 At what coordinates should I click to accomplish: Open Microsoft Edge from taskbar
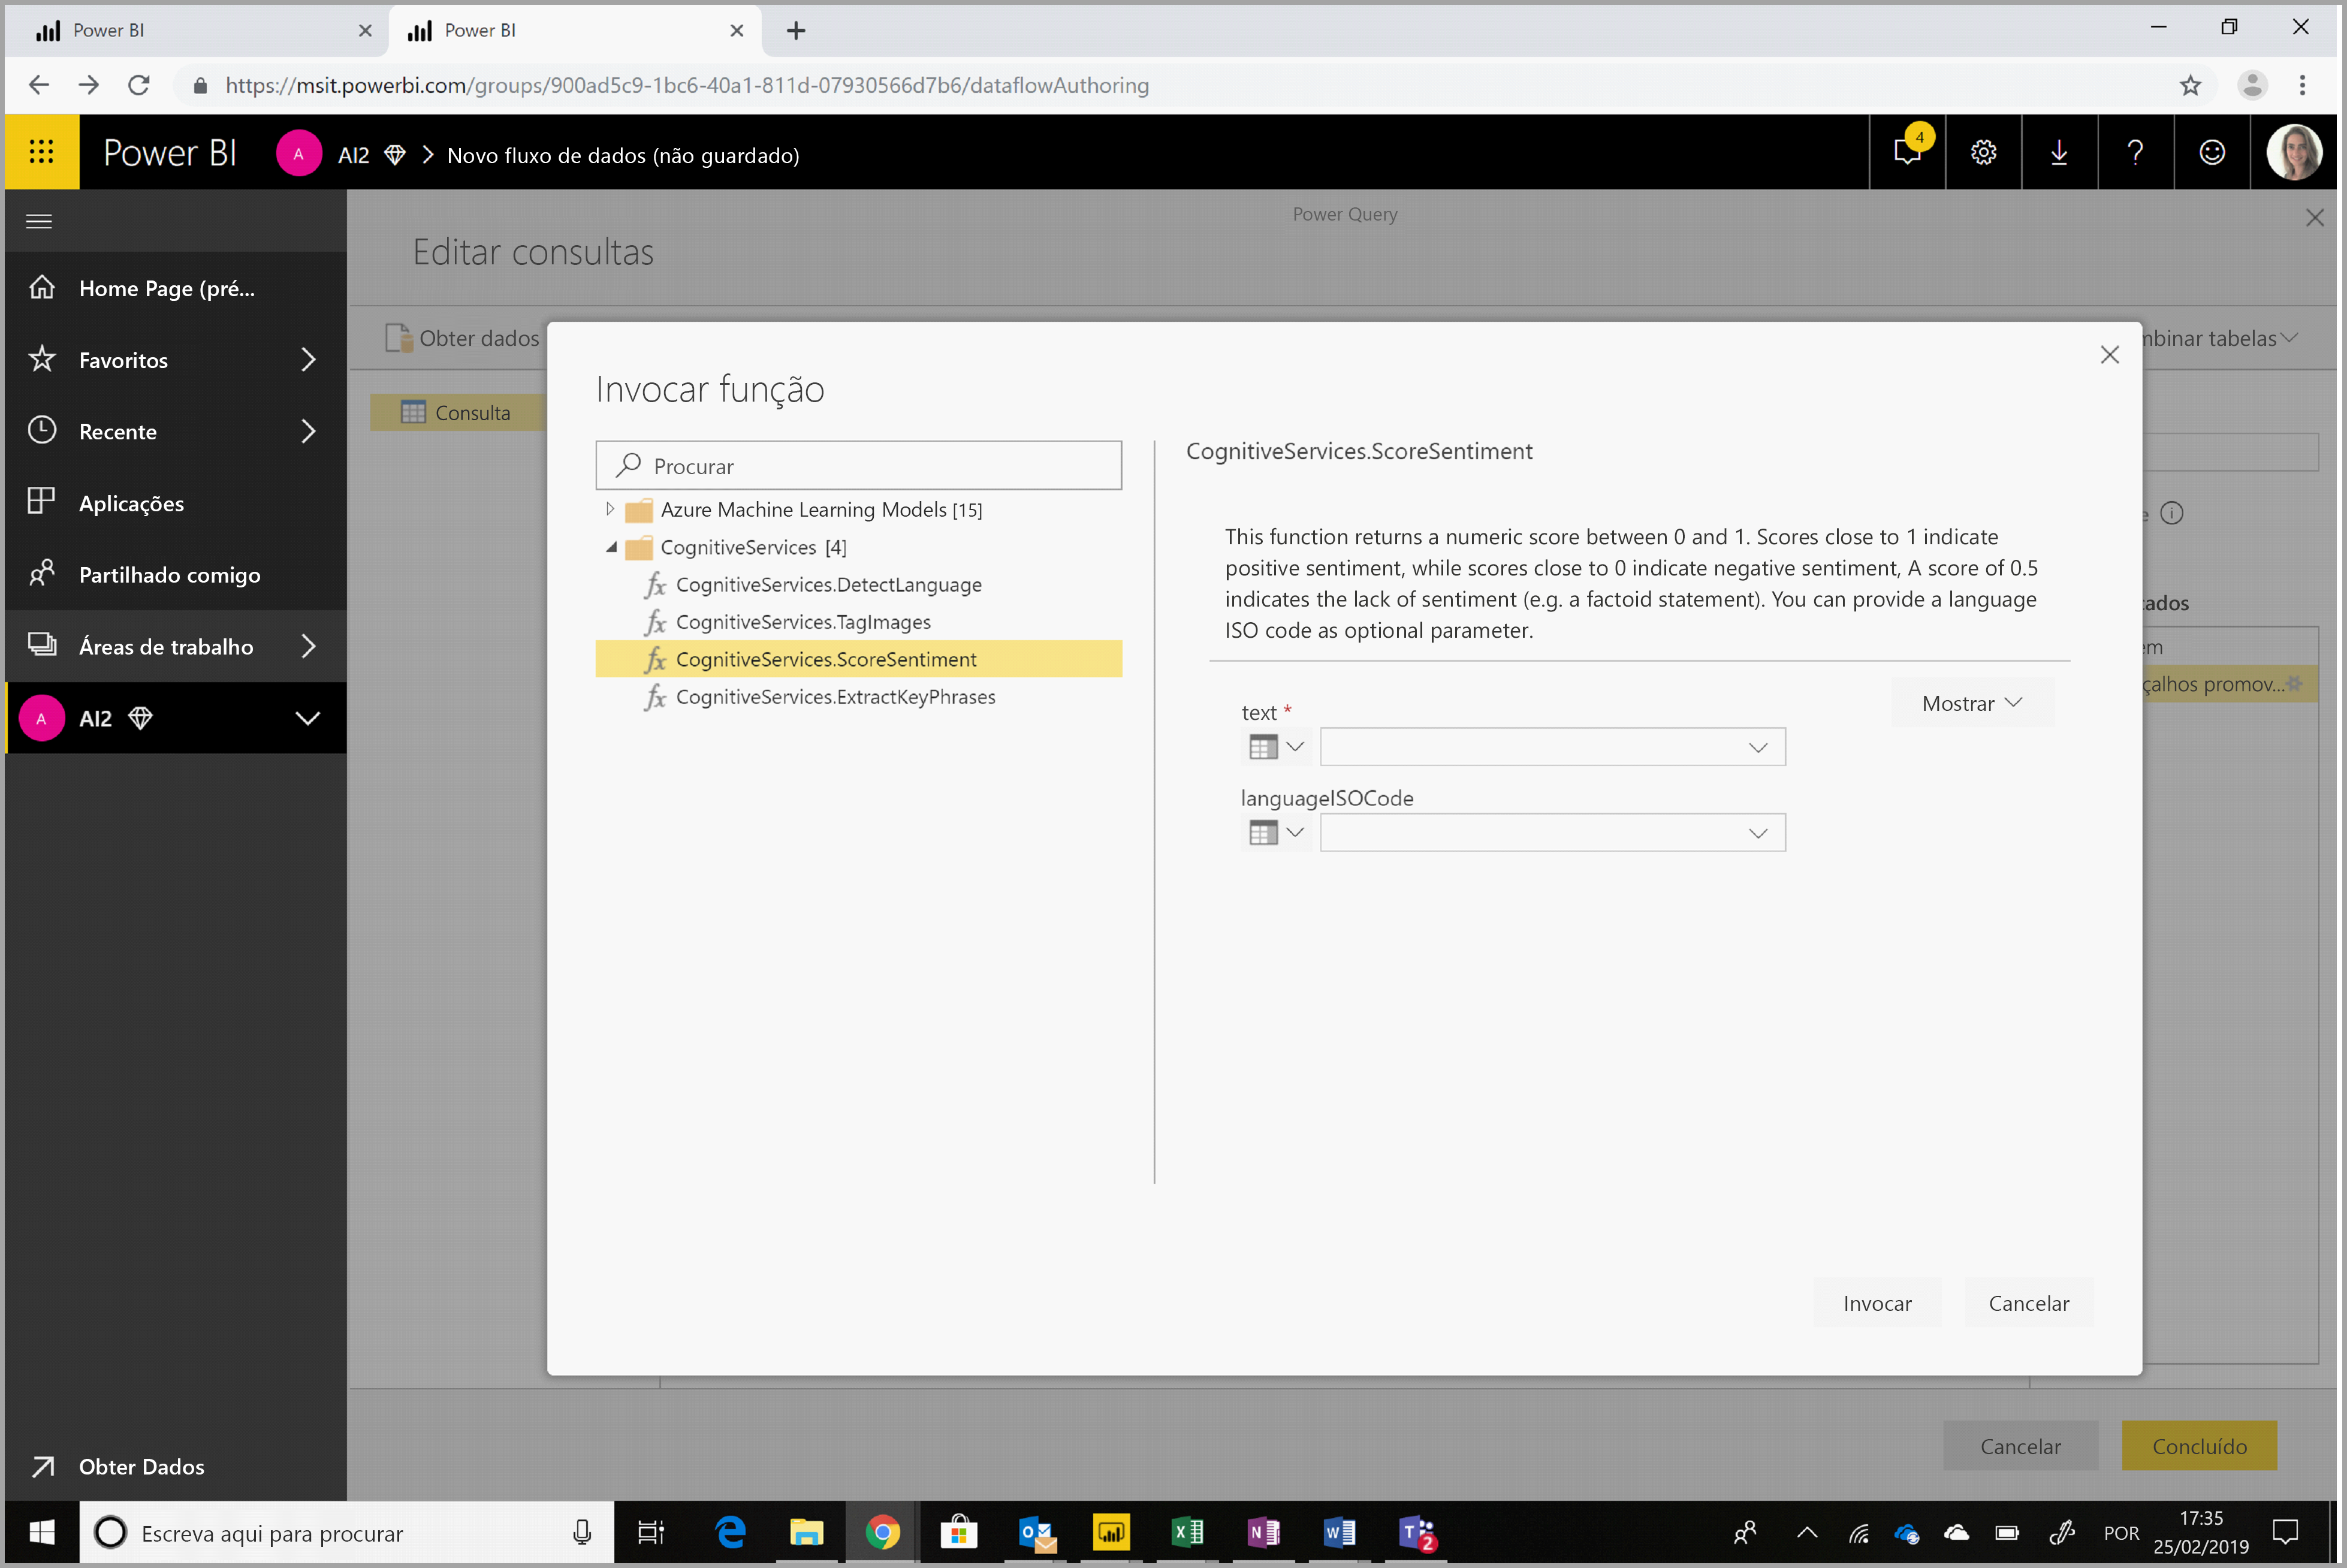[x=731, y=1532]
